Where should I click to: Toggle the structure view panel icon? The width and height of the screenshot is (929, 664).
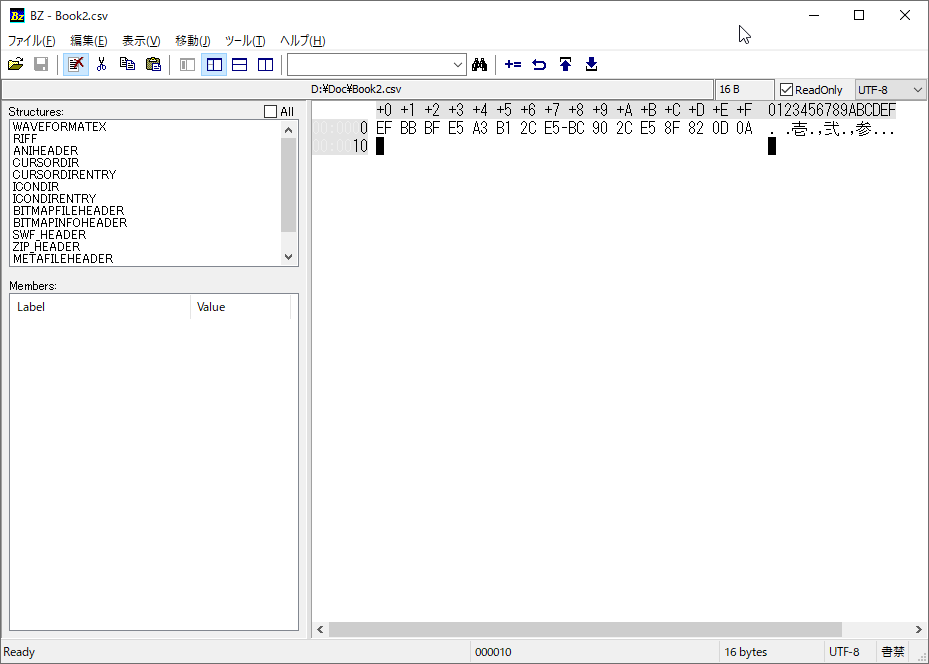214,64
